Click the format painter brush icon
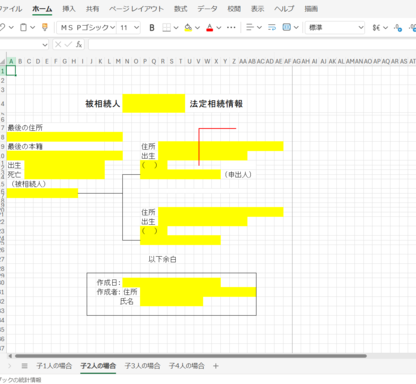The height and width of the screenshot is (384, 416). (45, 27)
